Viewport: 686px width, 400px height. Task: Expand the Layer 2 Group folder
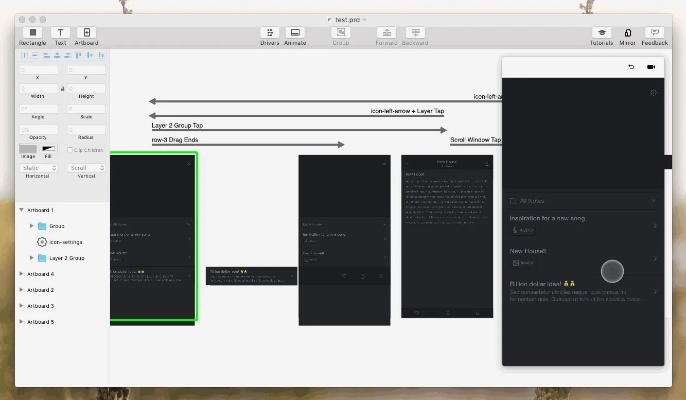(x=32, y=258)
